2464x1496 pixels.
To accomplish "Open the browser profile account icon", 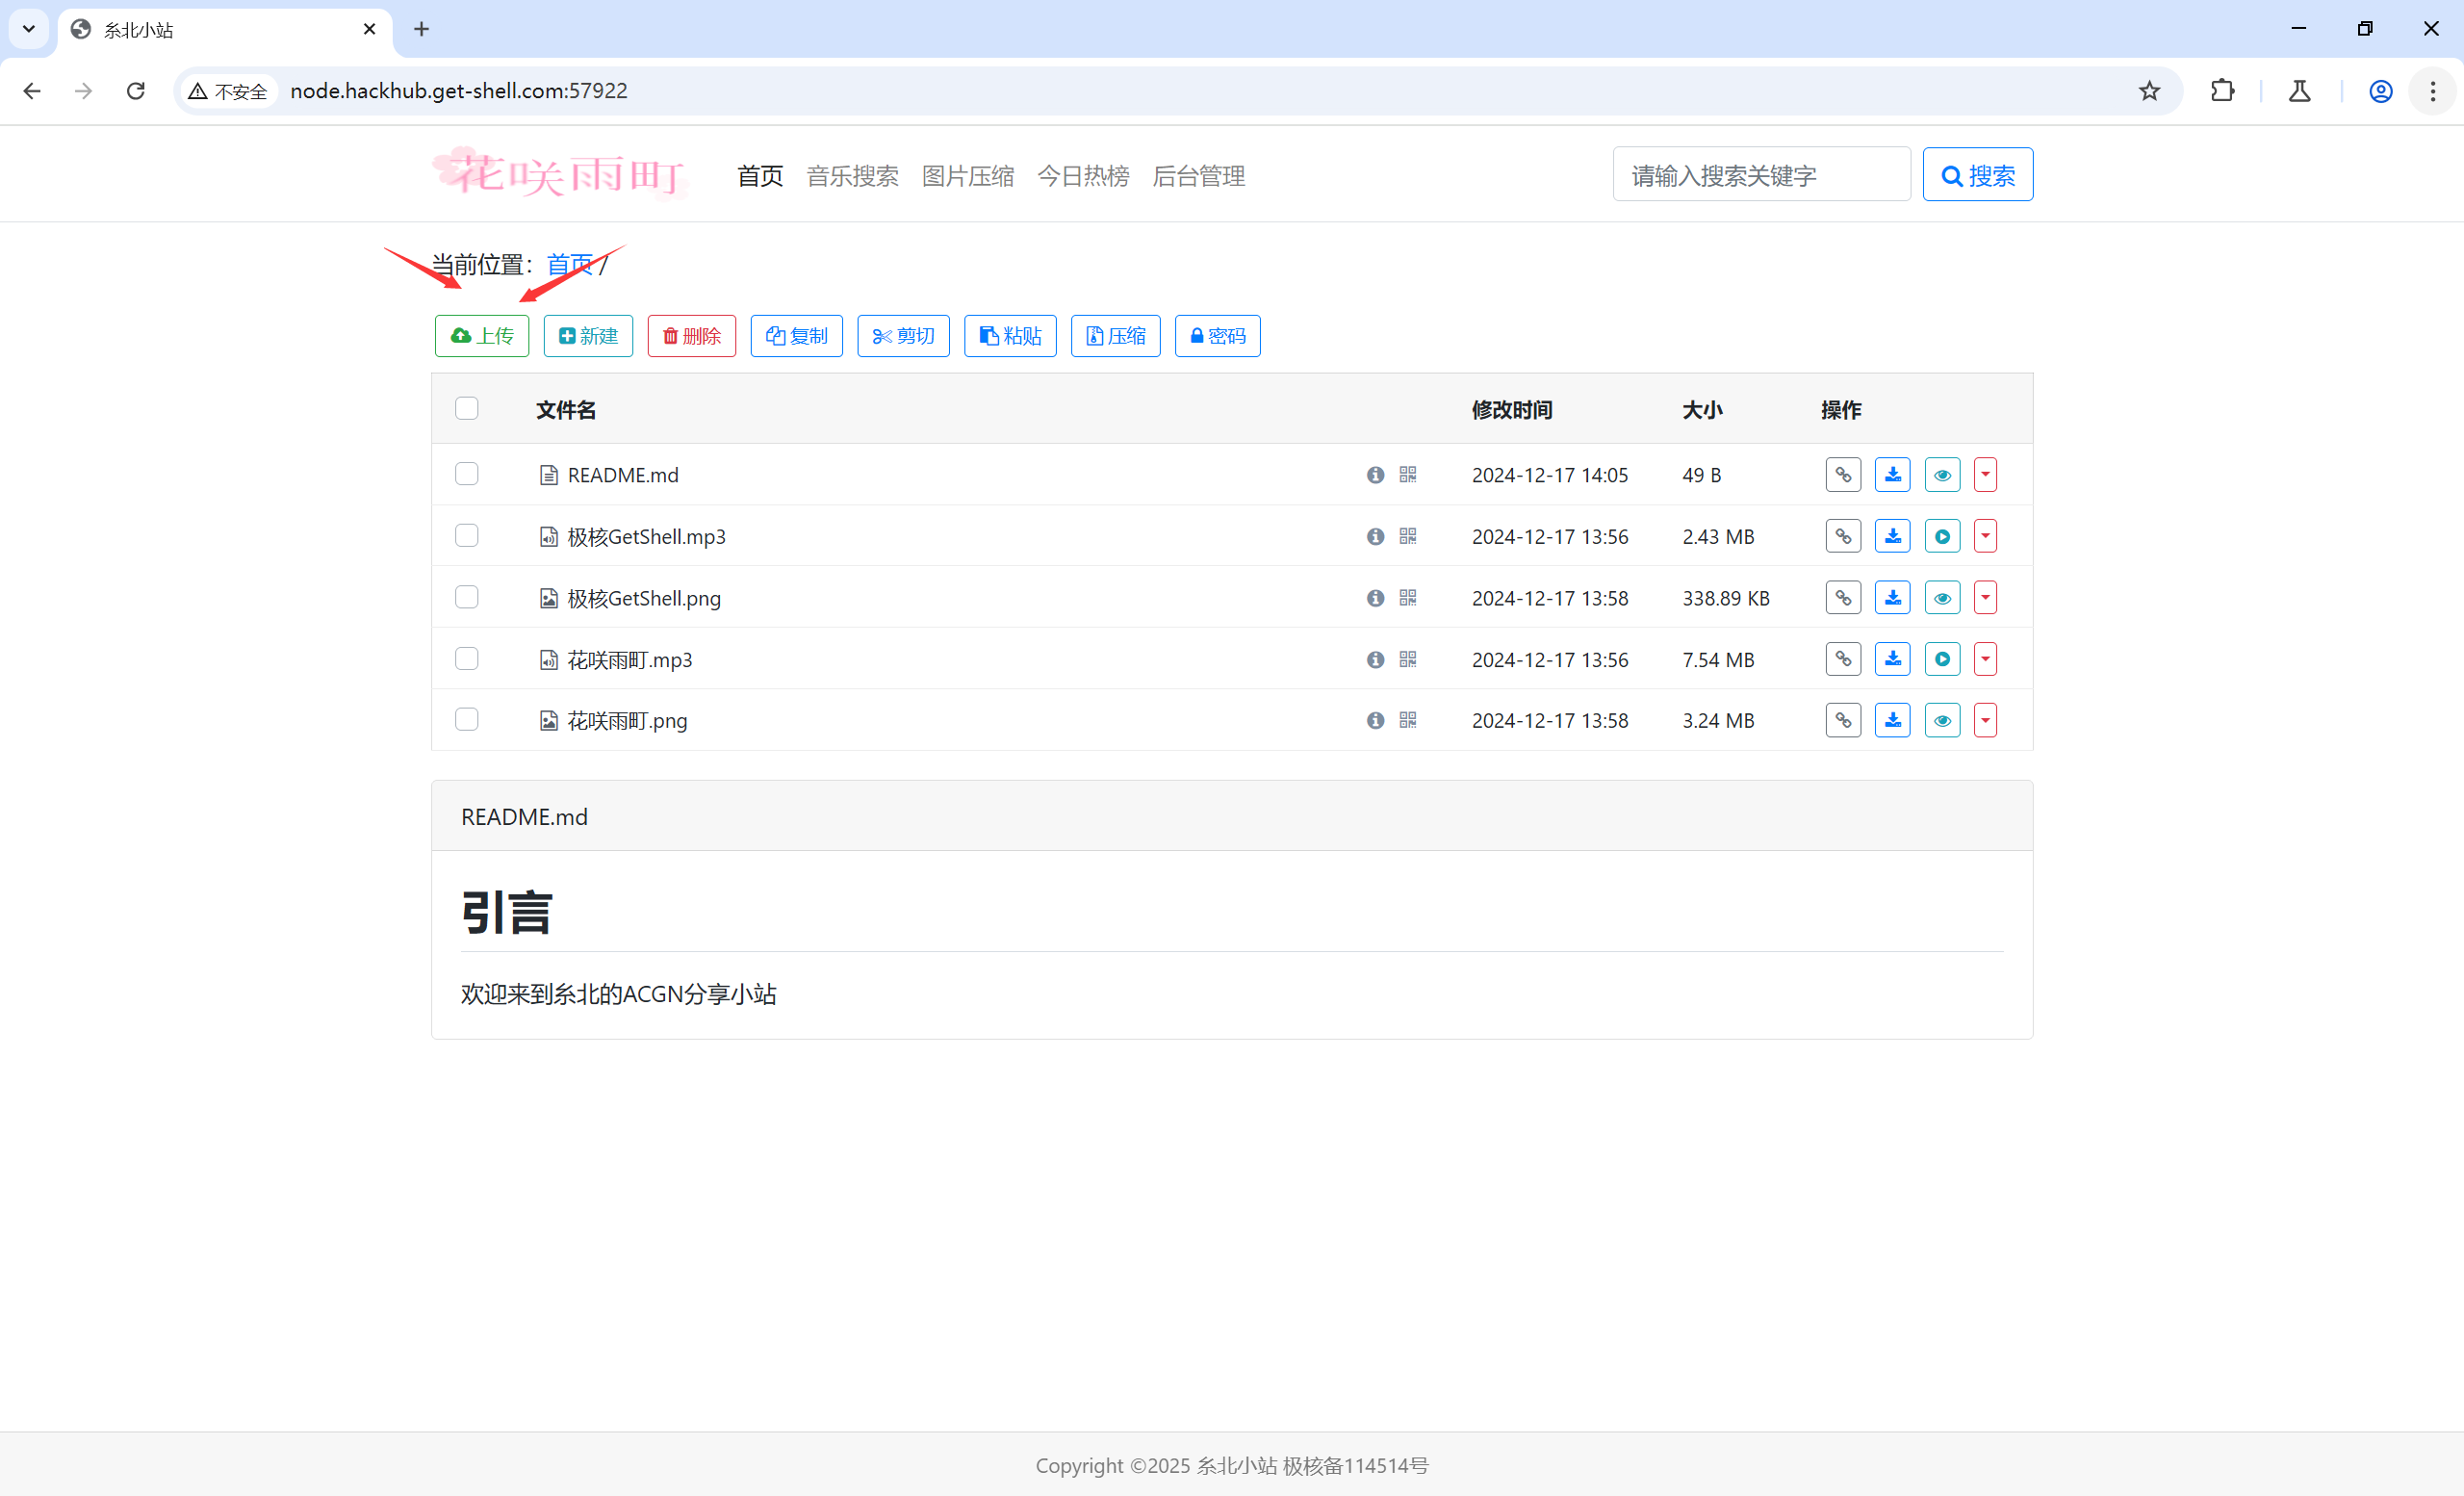I will [x=2380, y=91].
